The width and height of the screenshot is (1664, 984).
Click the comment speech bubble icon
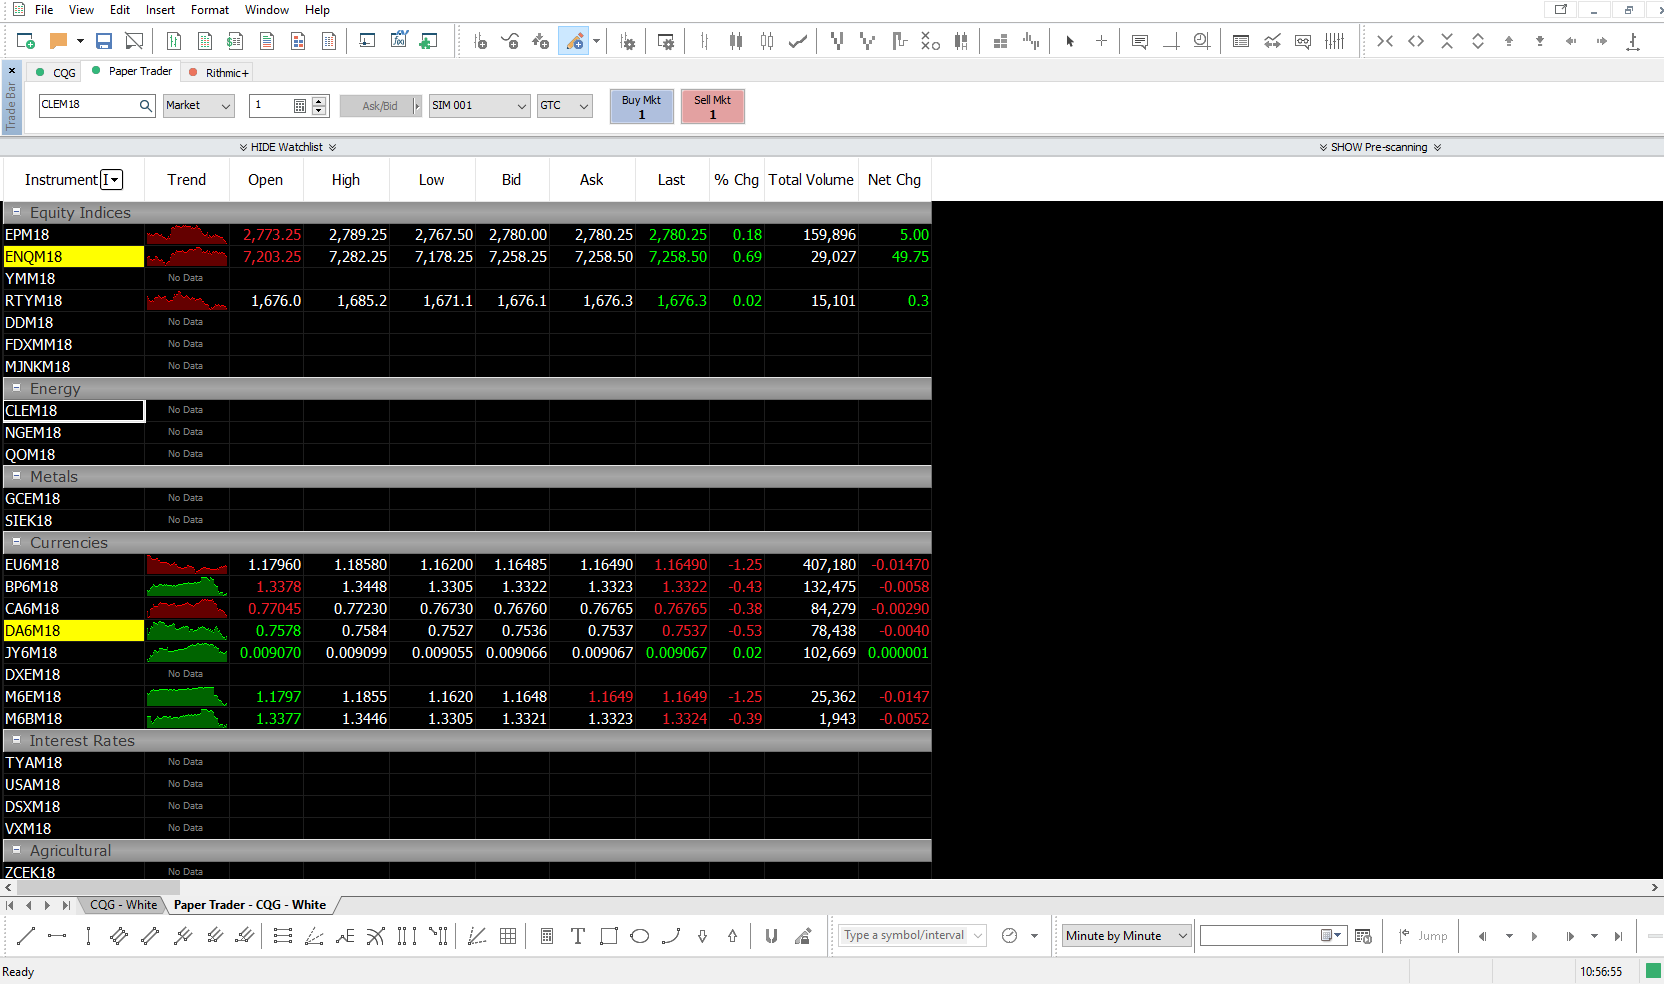click(x=1140, y=41)
